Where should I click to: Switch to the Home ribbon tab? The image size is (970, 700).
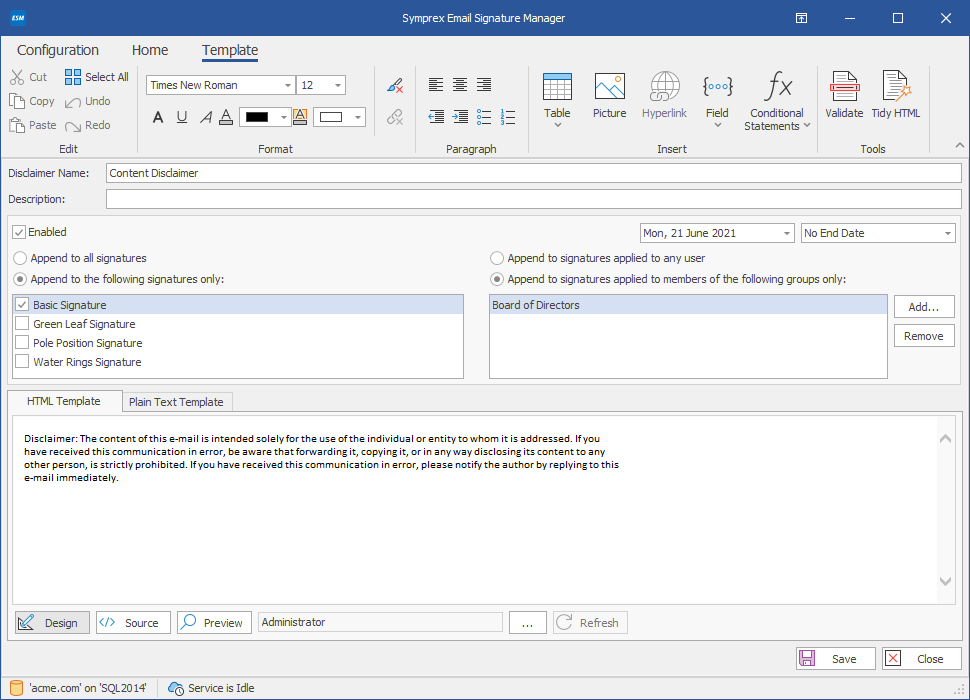[x=150, y=50]
